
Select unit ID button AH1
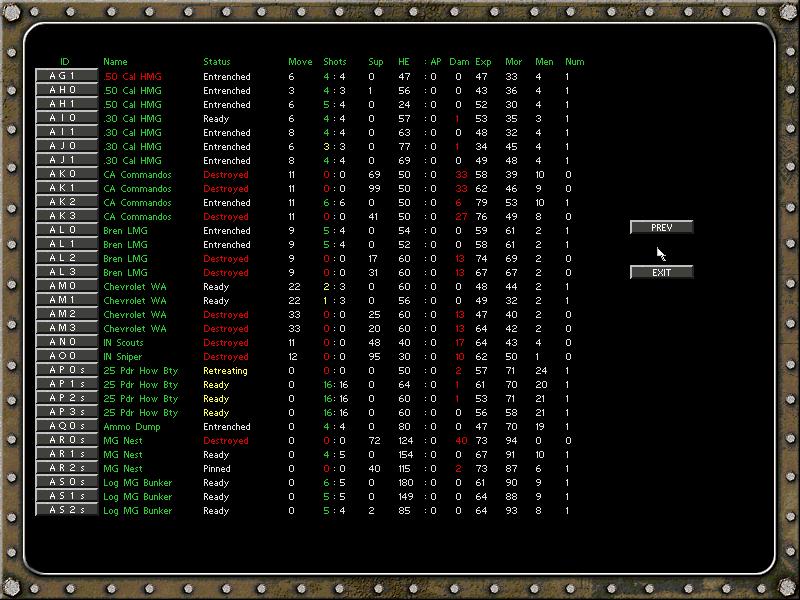tap(67, 104)
